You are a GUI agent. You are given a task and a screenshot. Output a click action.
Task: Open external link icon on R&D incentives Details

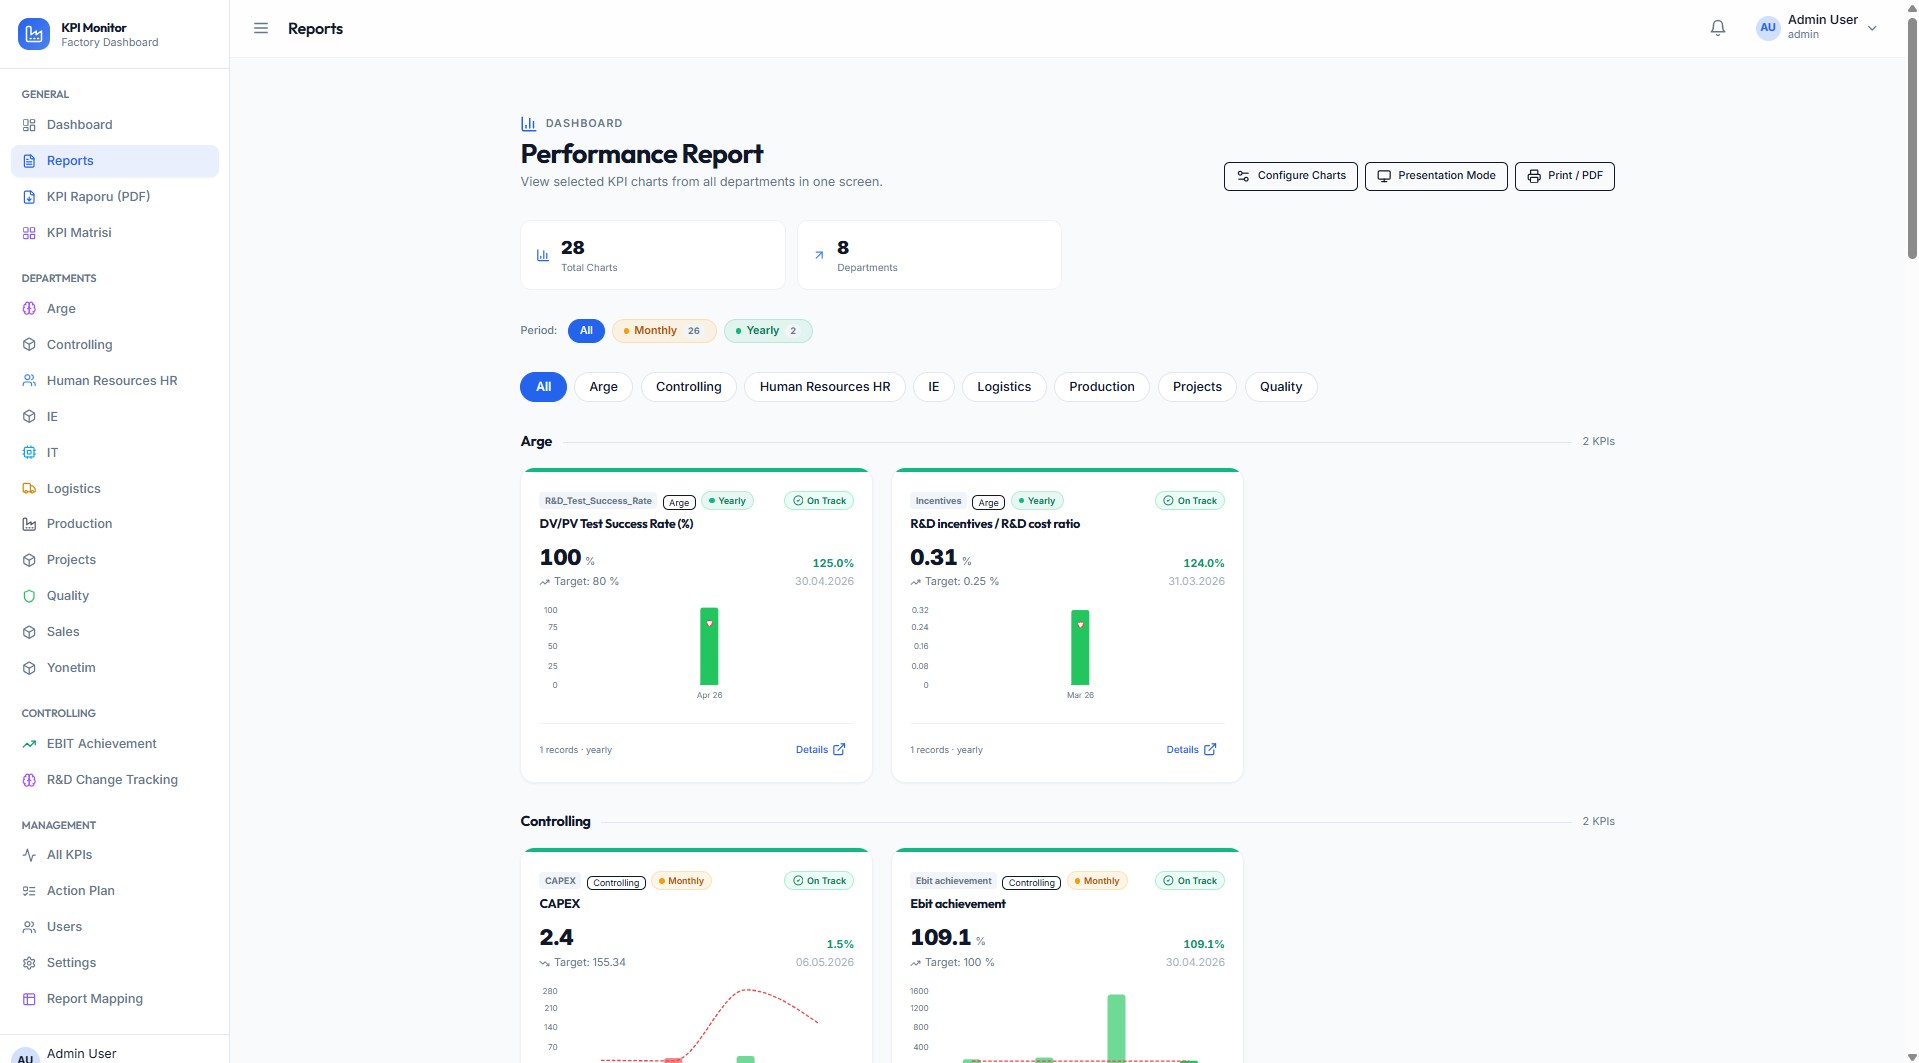tap(1210, 749)
